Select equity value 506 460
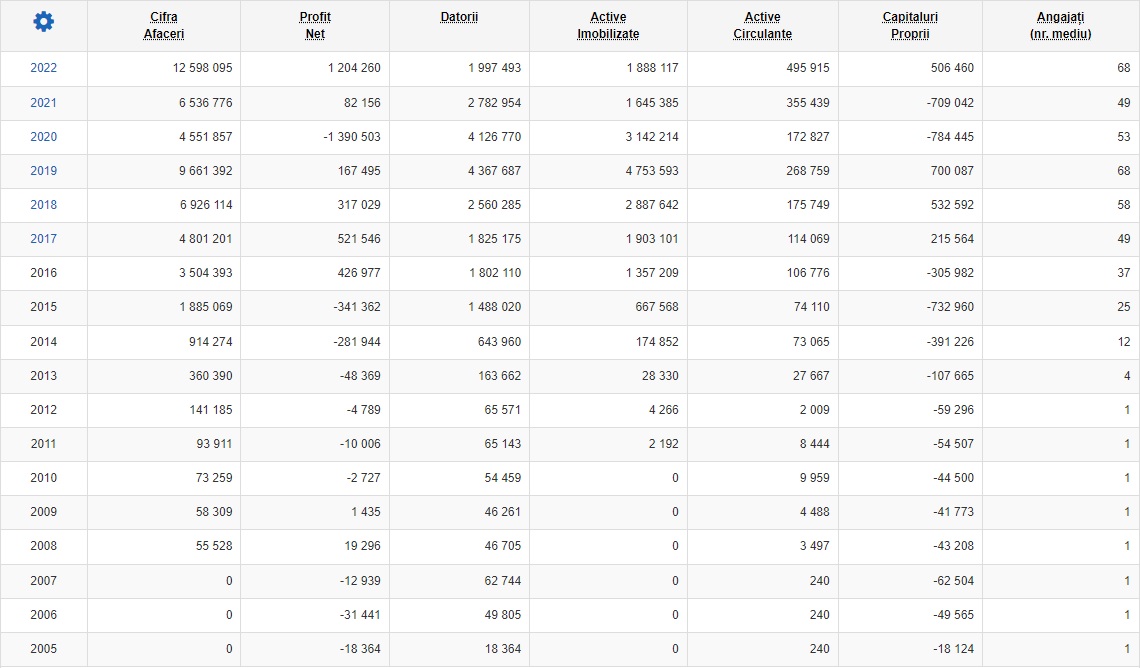This screenshot has height=668, width=1140. pos(952,68)
